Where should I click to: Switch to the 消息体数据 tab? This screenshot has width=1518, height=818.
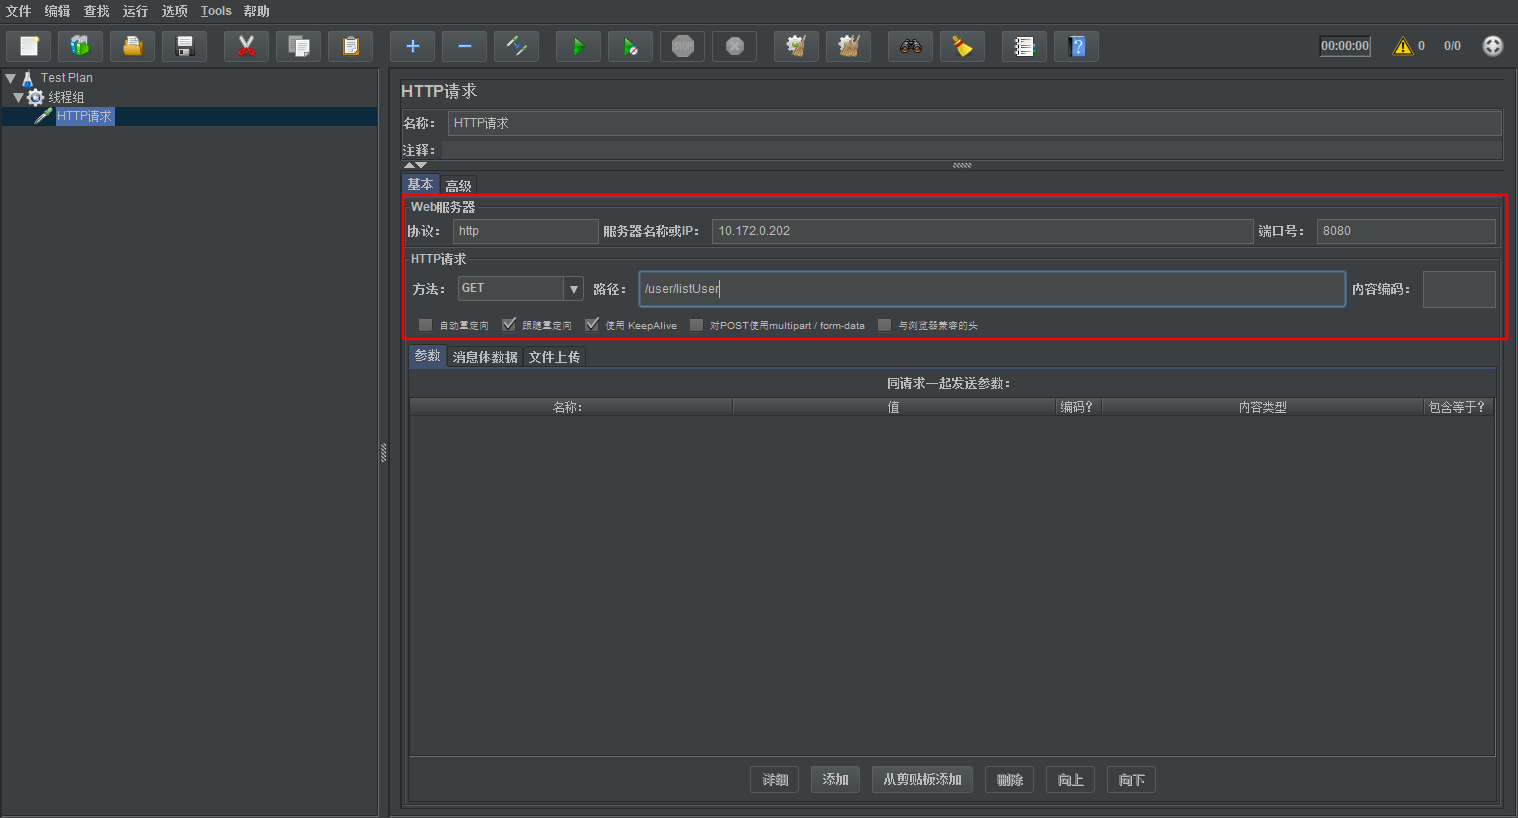(x=485, y=357)
